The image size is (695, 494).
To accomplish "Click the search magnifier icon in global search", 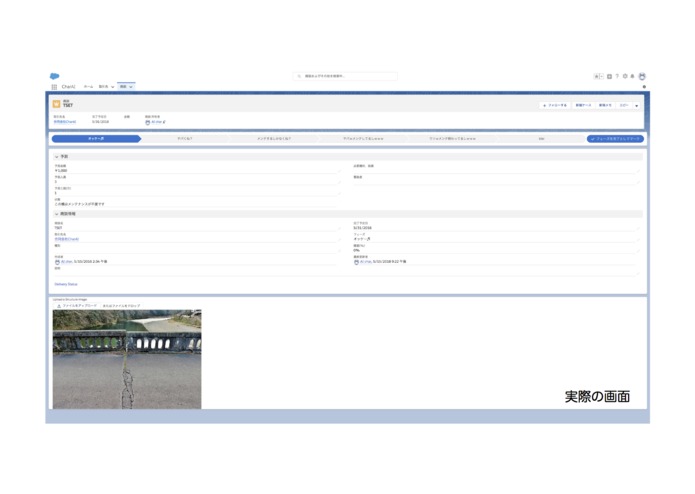I will 299,76.
